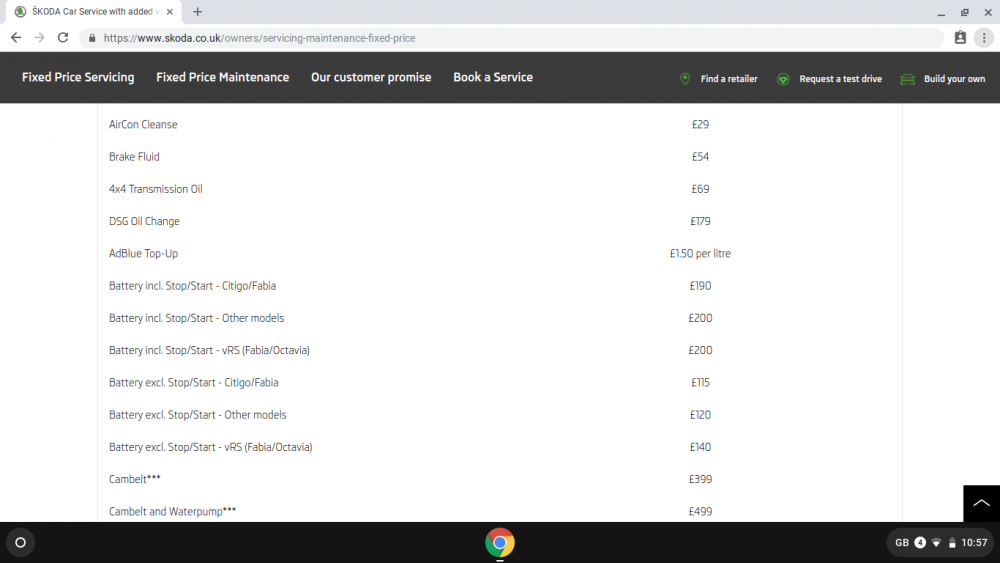Click the Find a retailer link

(729, 79)
